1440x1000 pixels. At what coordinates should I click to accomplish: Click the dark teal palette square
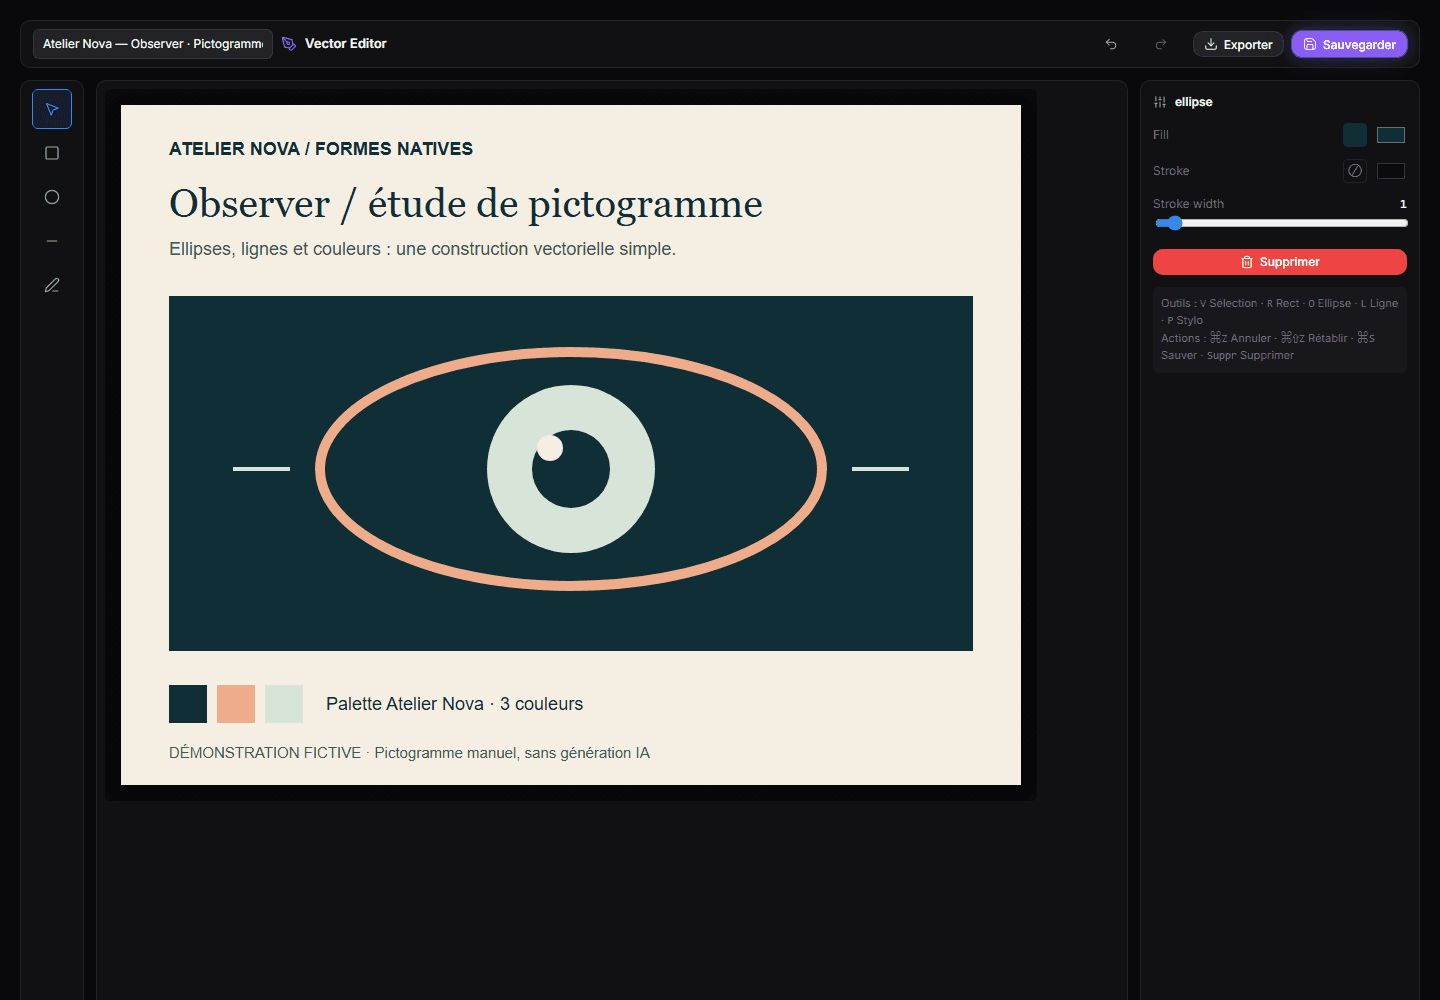pyautogui.click(x=188, y=704)
